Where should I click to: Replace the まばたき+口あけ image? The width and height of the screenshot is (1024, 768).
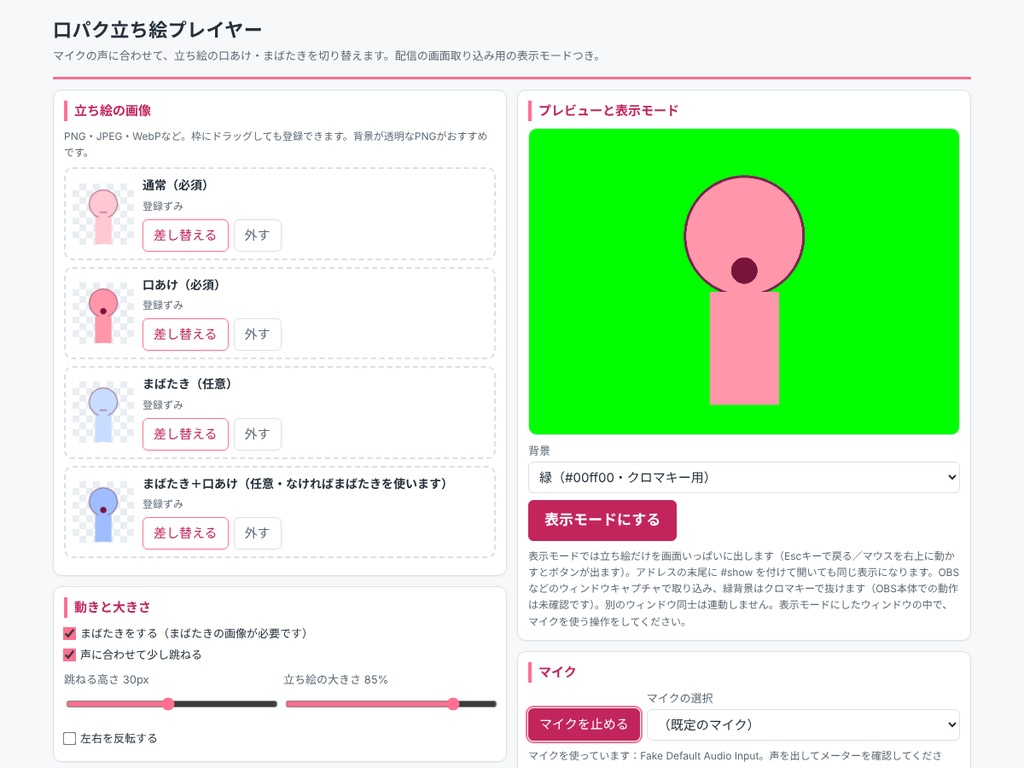(x=185, y=533)
